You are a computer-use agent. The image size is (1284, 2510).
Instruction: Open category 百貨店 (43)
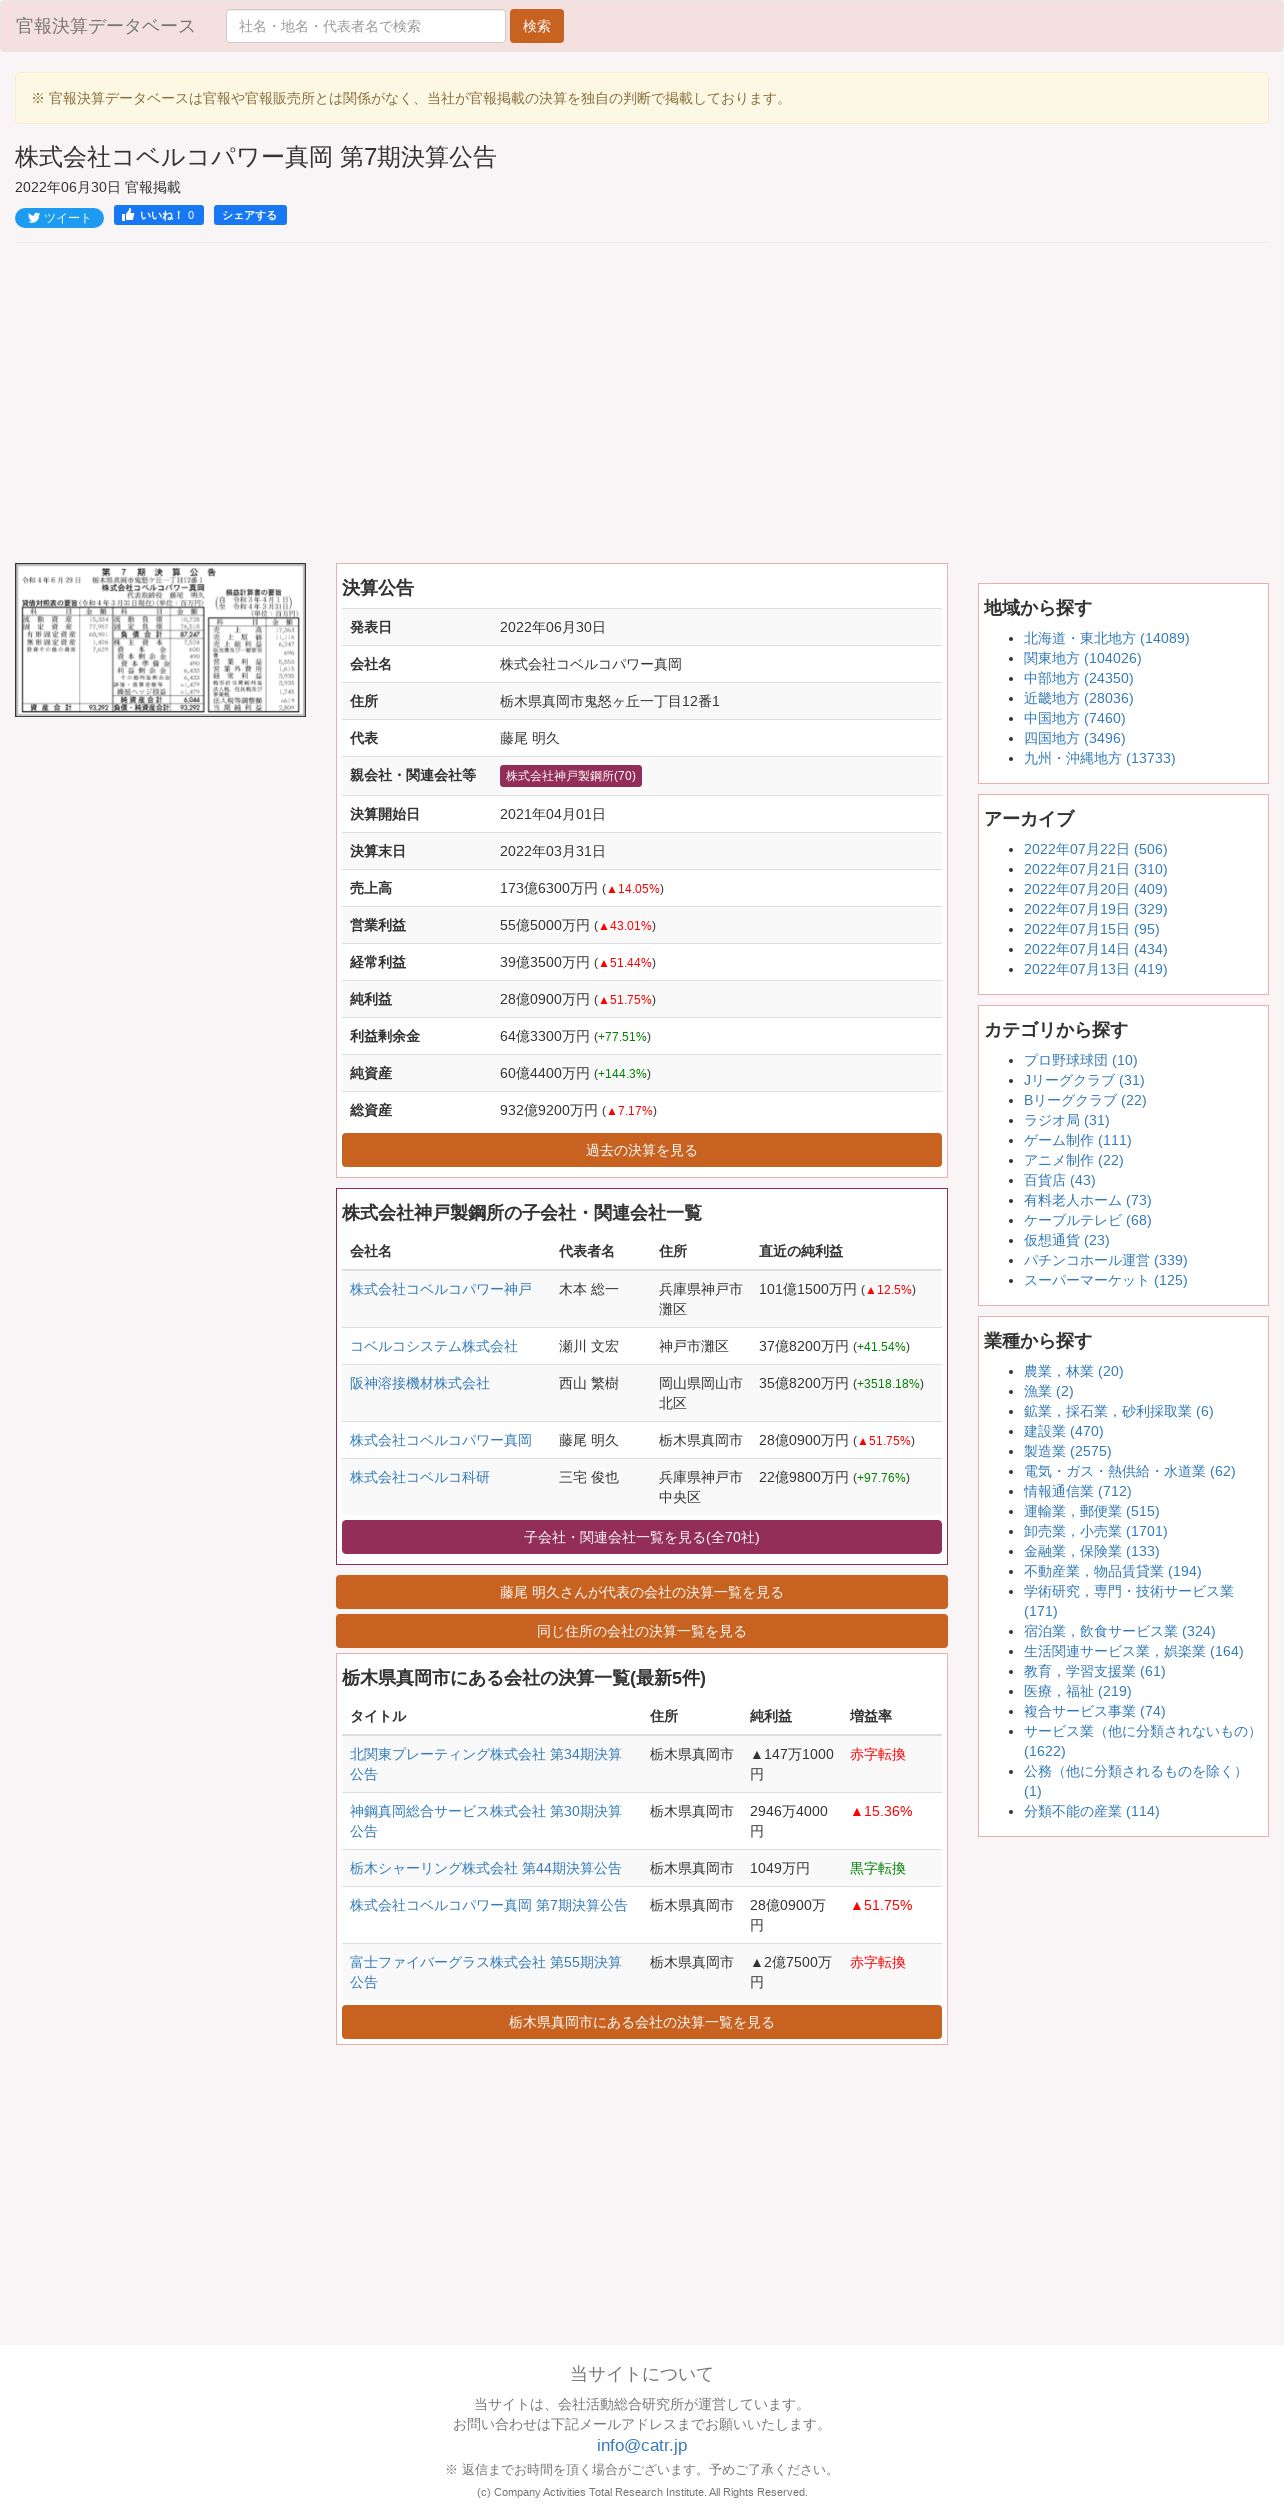pyautogui.click(x=1059, y=1180)
